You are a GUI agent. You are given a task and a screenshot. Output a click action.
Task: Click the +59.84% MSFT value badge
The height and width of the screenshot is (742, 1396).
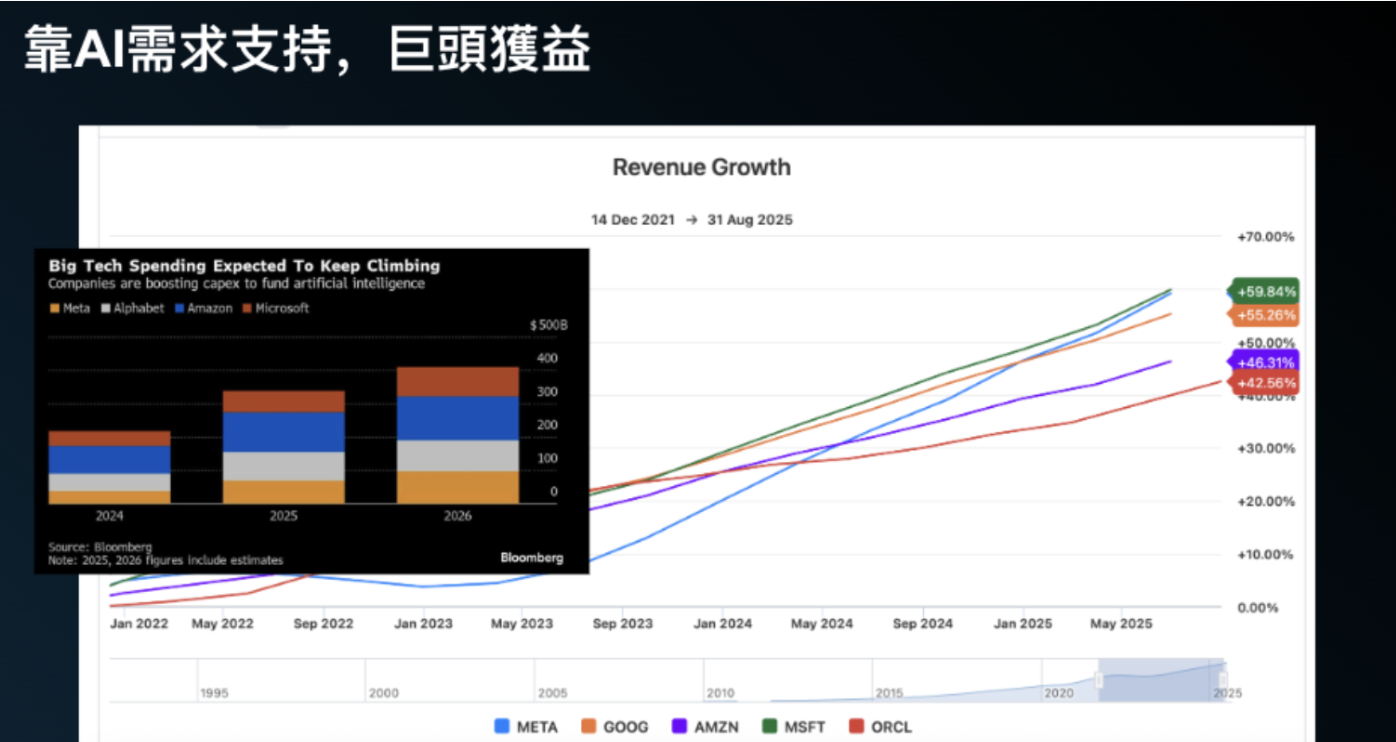click(x=1262, y=291)
